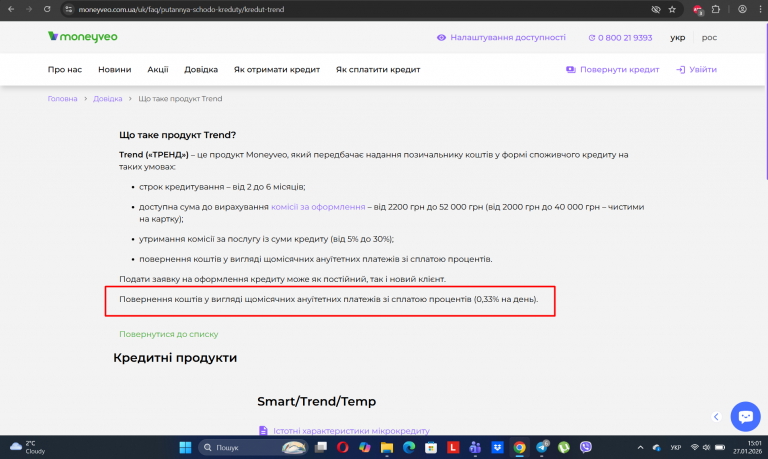Click Повернути кредит button
768x459 pixels.
click(612, 70)
